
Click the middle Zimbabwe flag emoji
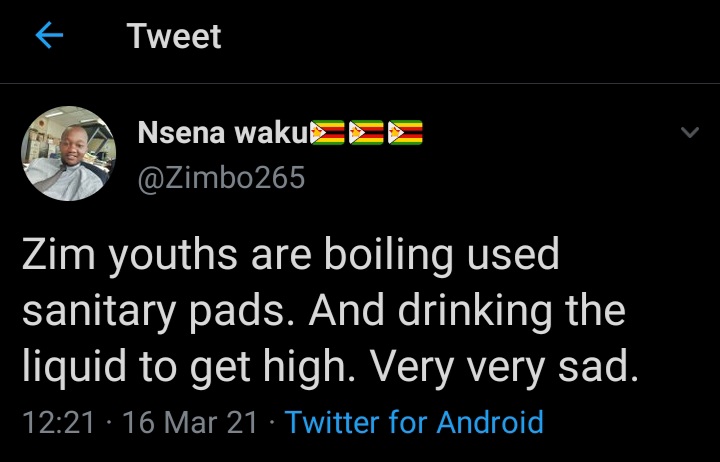click(366, 132)
